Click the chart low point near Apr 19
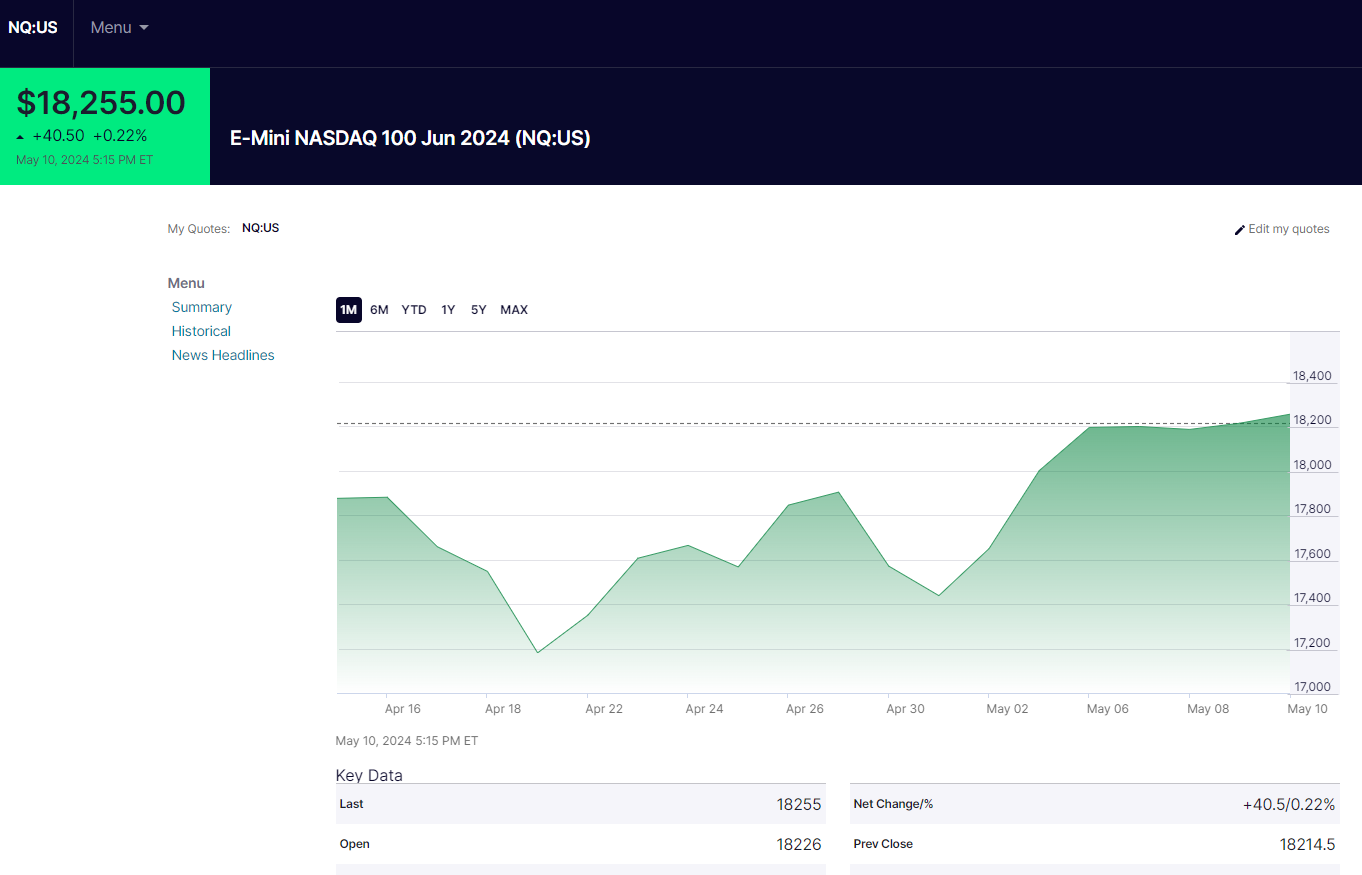 coord(537,653)
